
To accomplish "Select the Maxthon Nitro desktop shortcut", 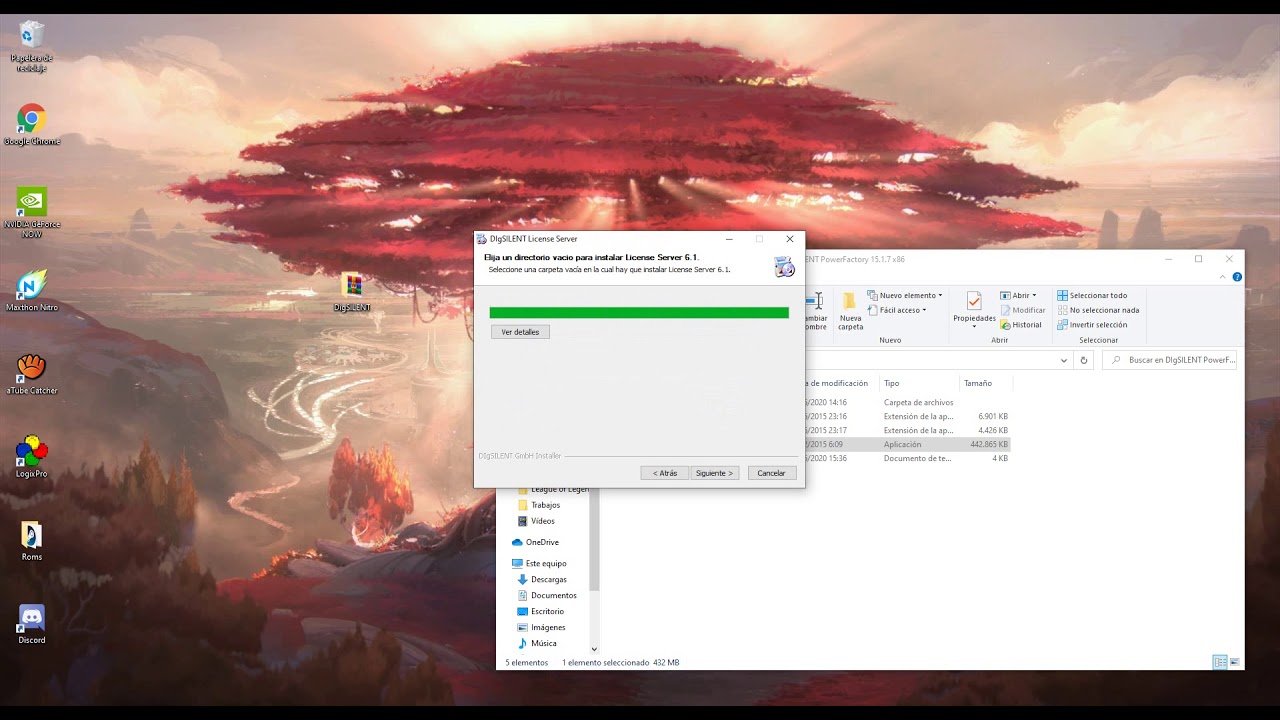I will [32, 290].
